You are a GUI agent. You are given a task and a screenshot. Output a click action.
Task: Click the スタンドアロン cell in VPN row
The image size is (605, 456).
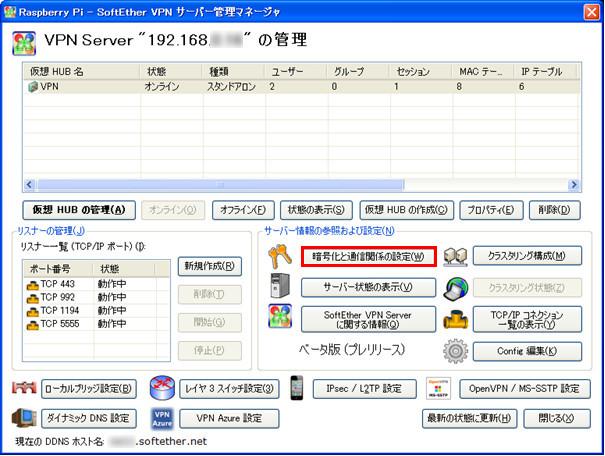coord(231,87)
